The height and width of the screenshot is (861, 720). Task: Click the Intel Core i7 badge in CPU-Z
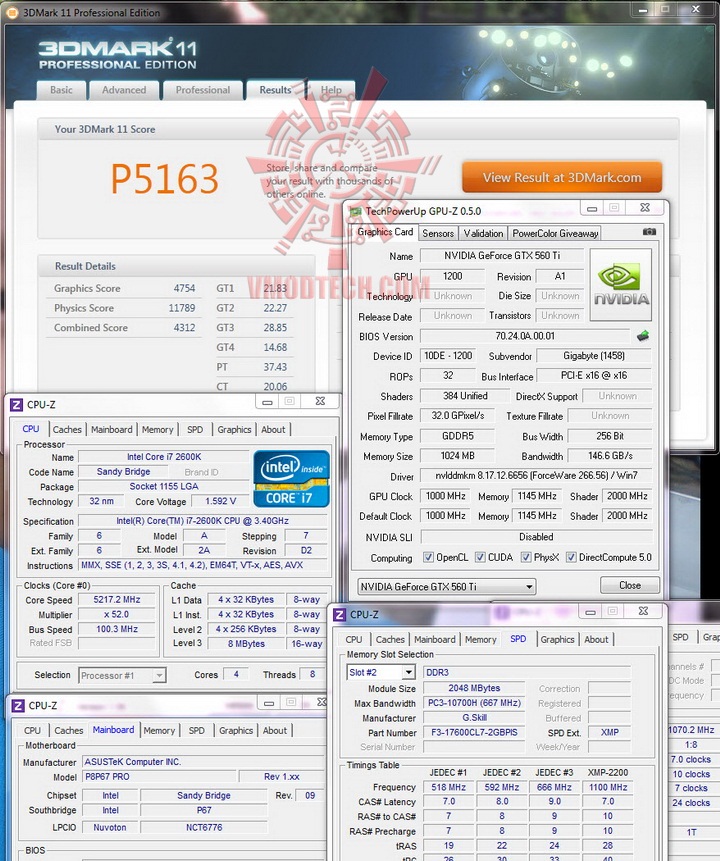click(291, 478)
